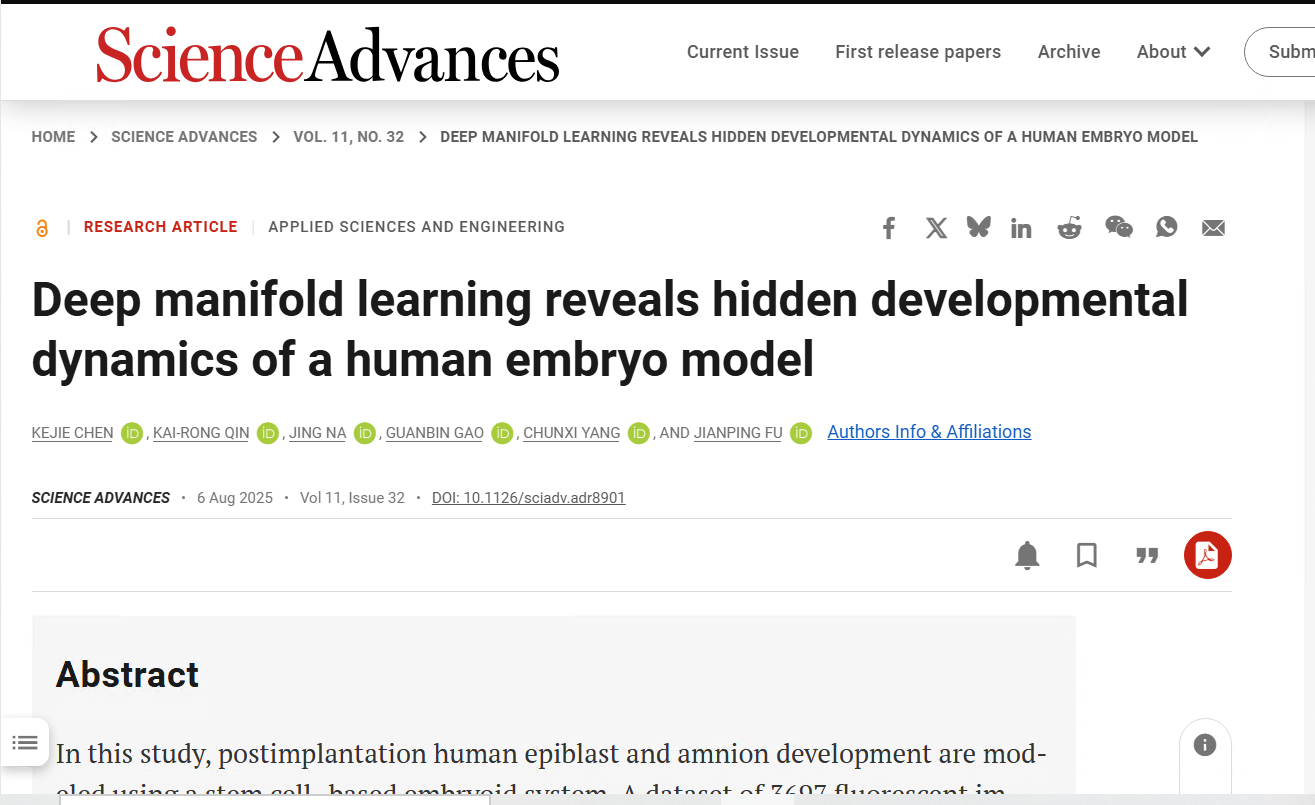Go to First release papers
This screenshot has width=1315, height=805.
coord(917,52)
